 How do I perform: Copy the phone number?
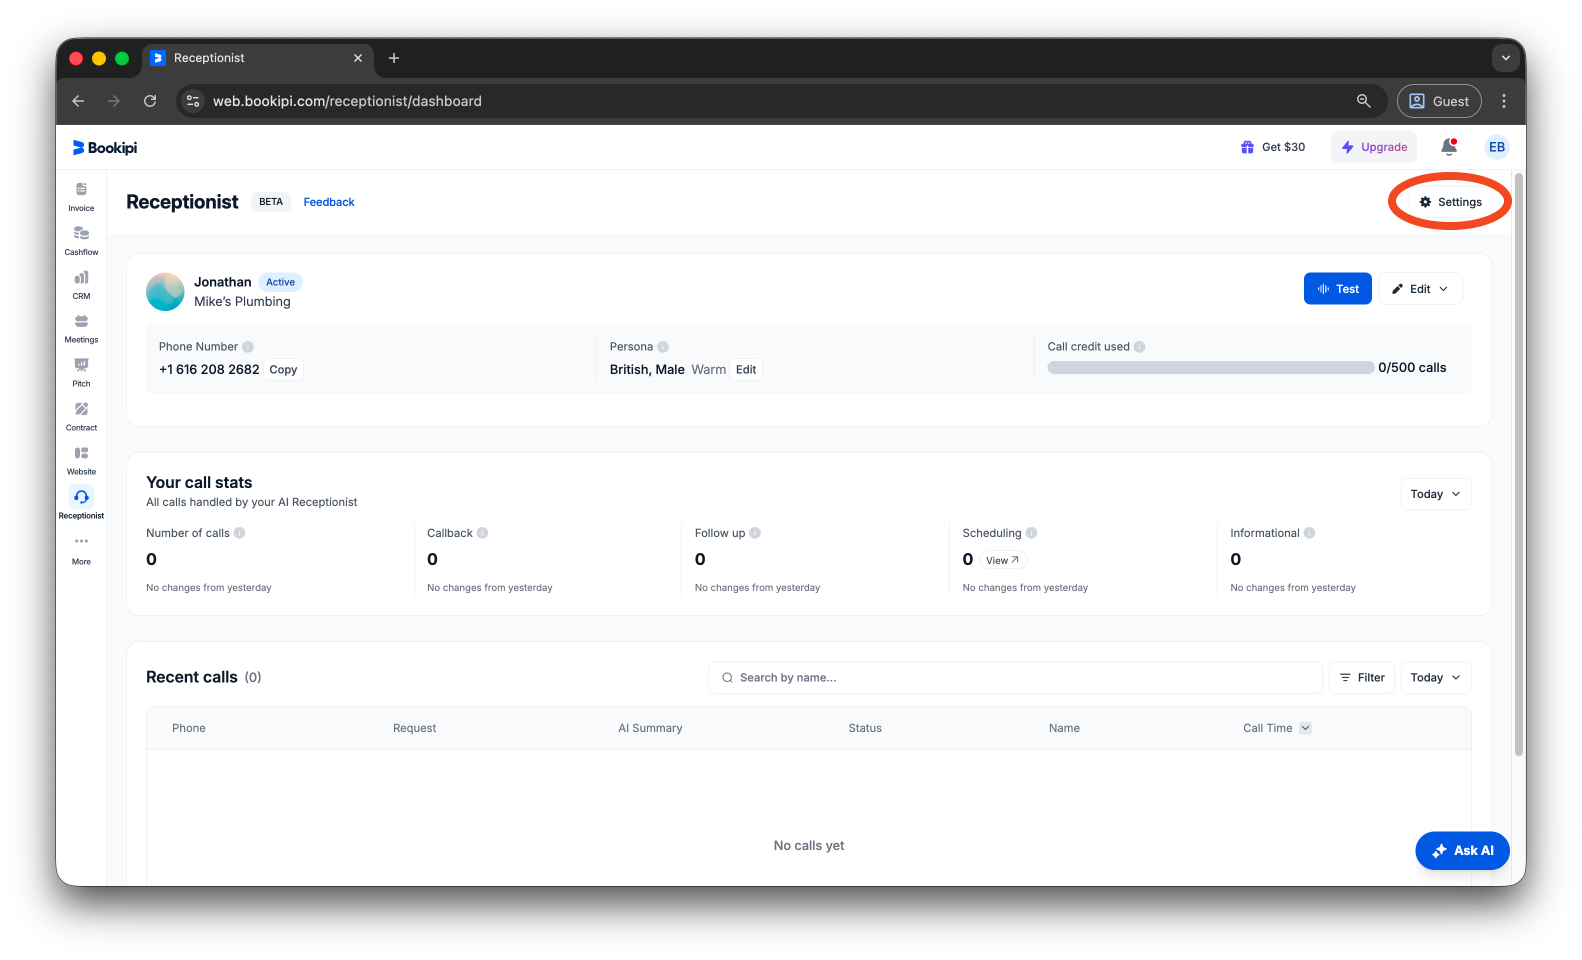pos(283,370)
